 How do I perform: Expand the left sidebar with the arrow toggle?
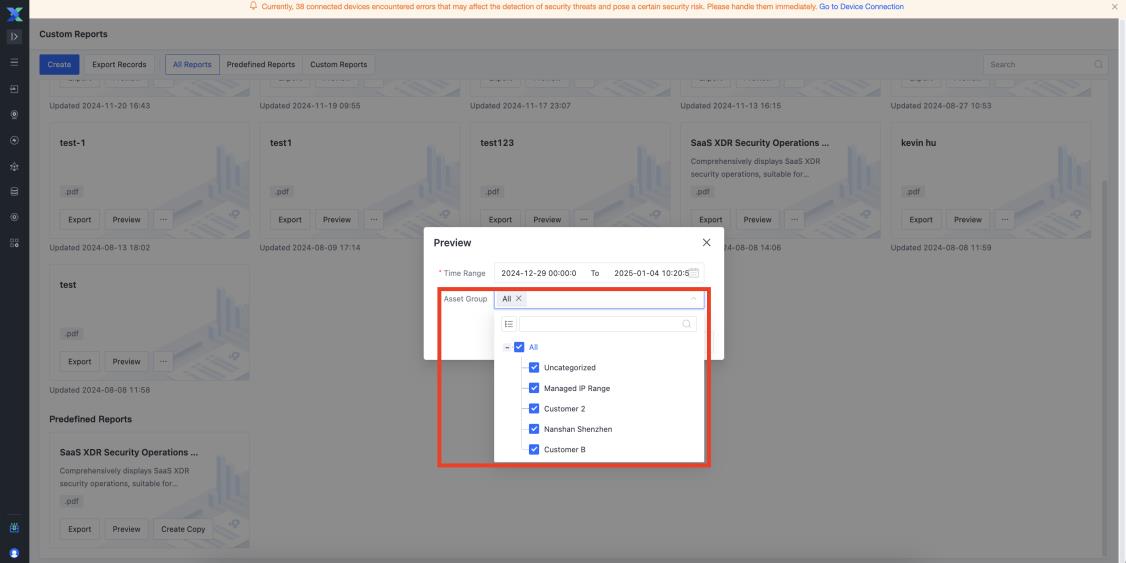click(x=14, y=37)
